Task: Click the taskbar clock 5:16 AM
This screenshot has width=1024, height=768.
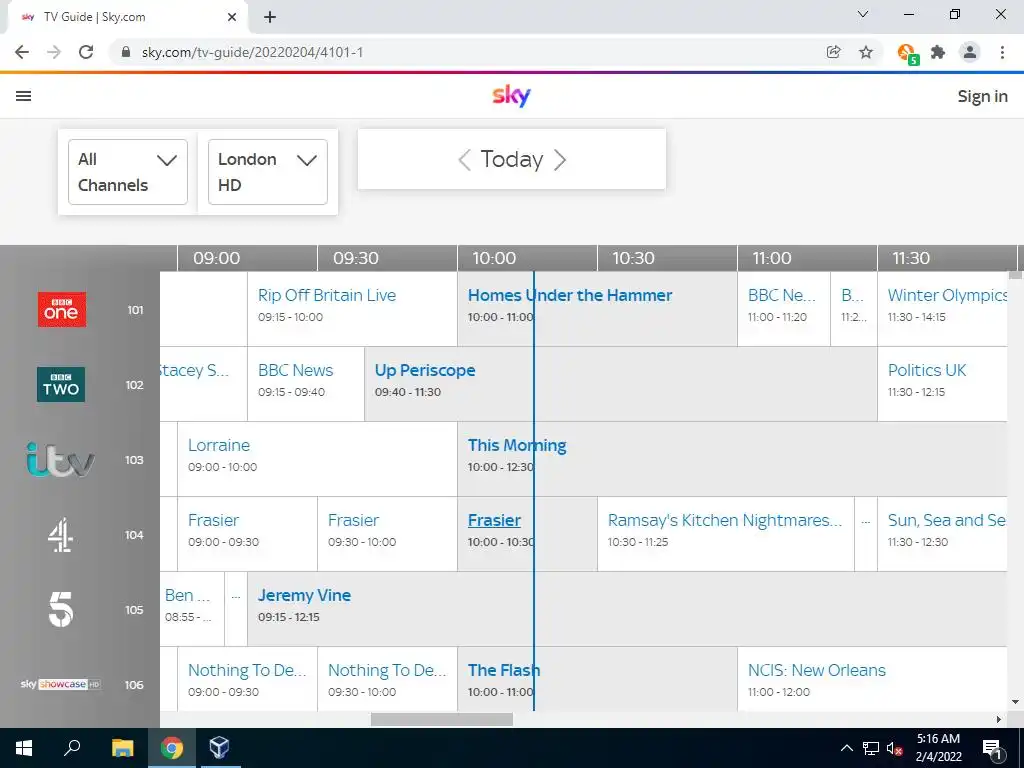Action: [938, 739]
